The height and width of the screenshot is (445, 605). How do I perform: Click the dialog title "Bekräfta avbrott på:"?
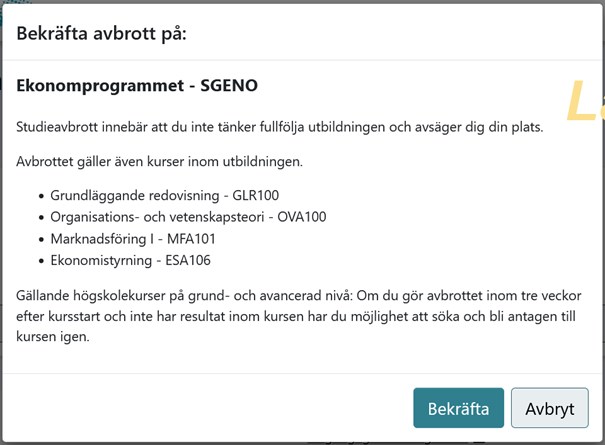click(102, 34)
